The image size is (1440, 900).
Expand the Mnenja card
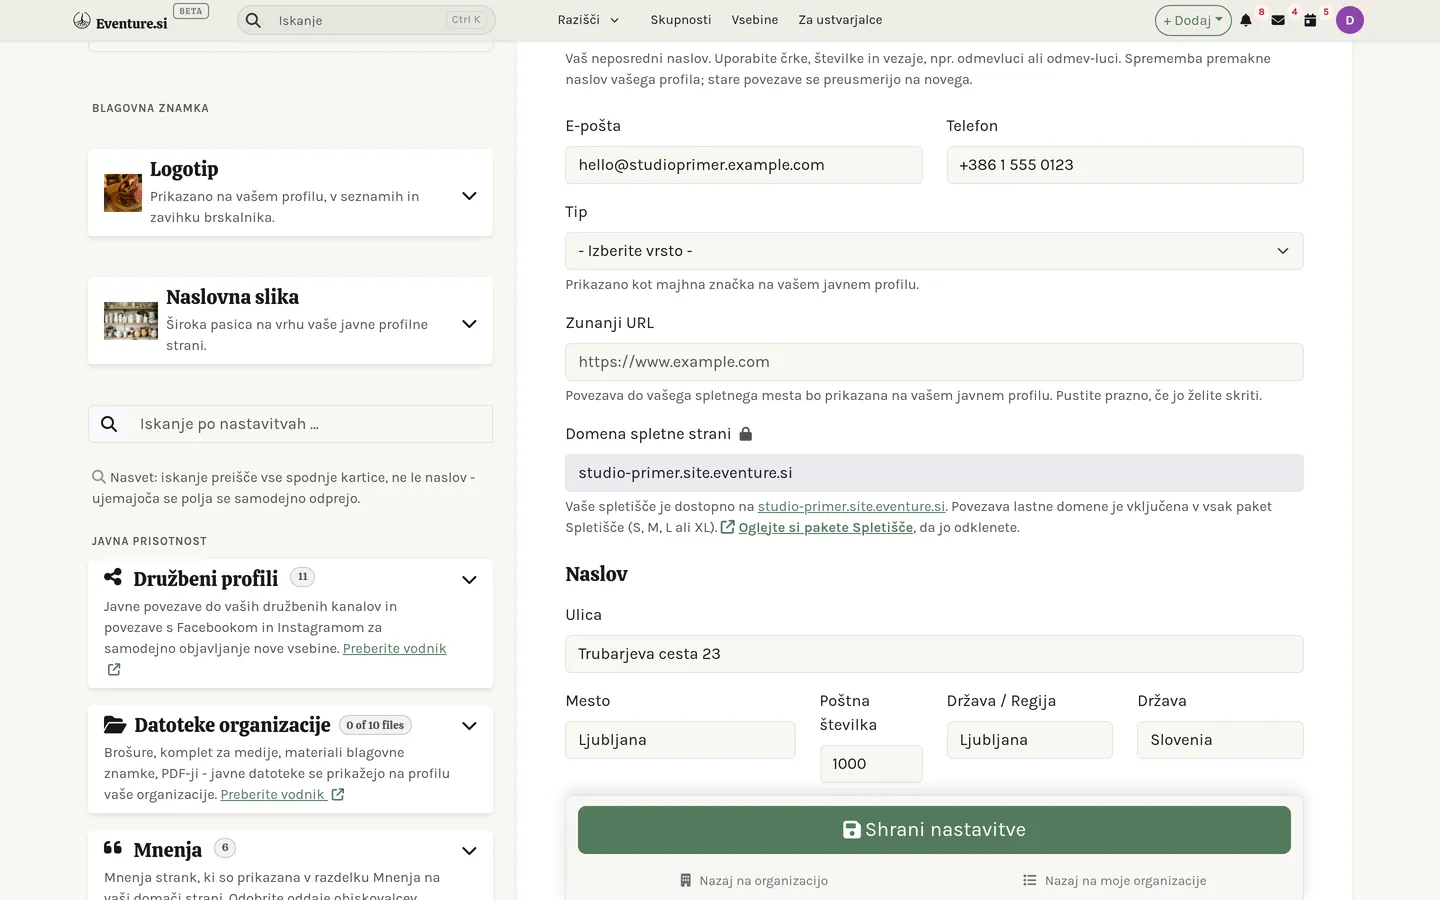tap(469, 851)
